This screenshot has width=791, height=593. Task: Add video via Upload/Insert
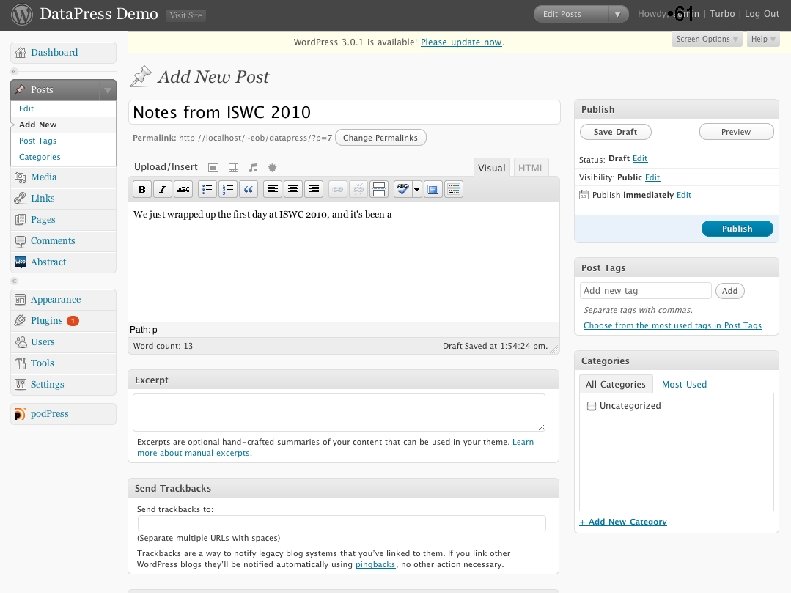click(233, 167)
